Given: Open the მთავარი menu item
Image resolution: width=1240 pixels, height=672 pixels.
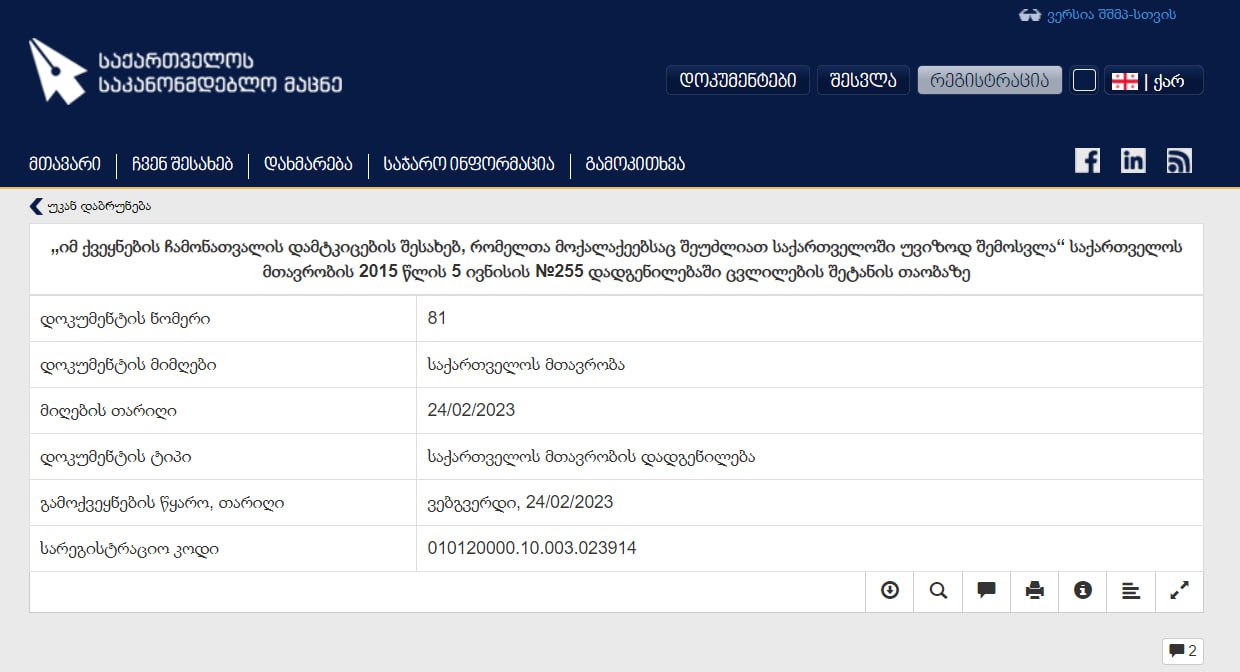Looking at the screenshot, I should click(65, 164).
